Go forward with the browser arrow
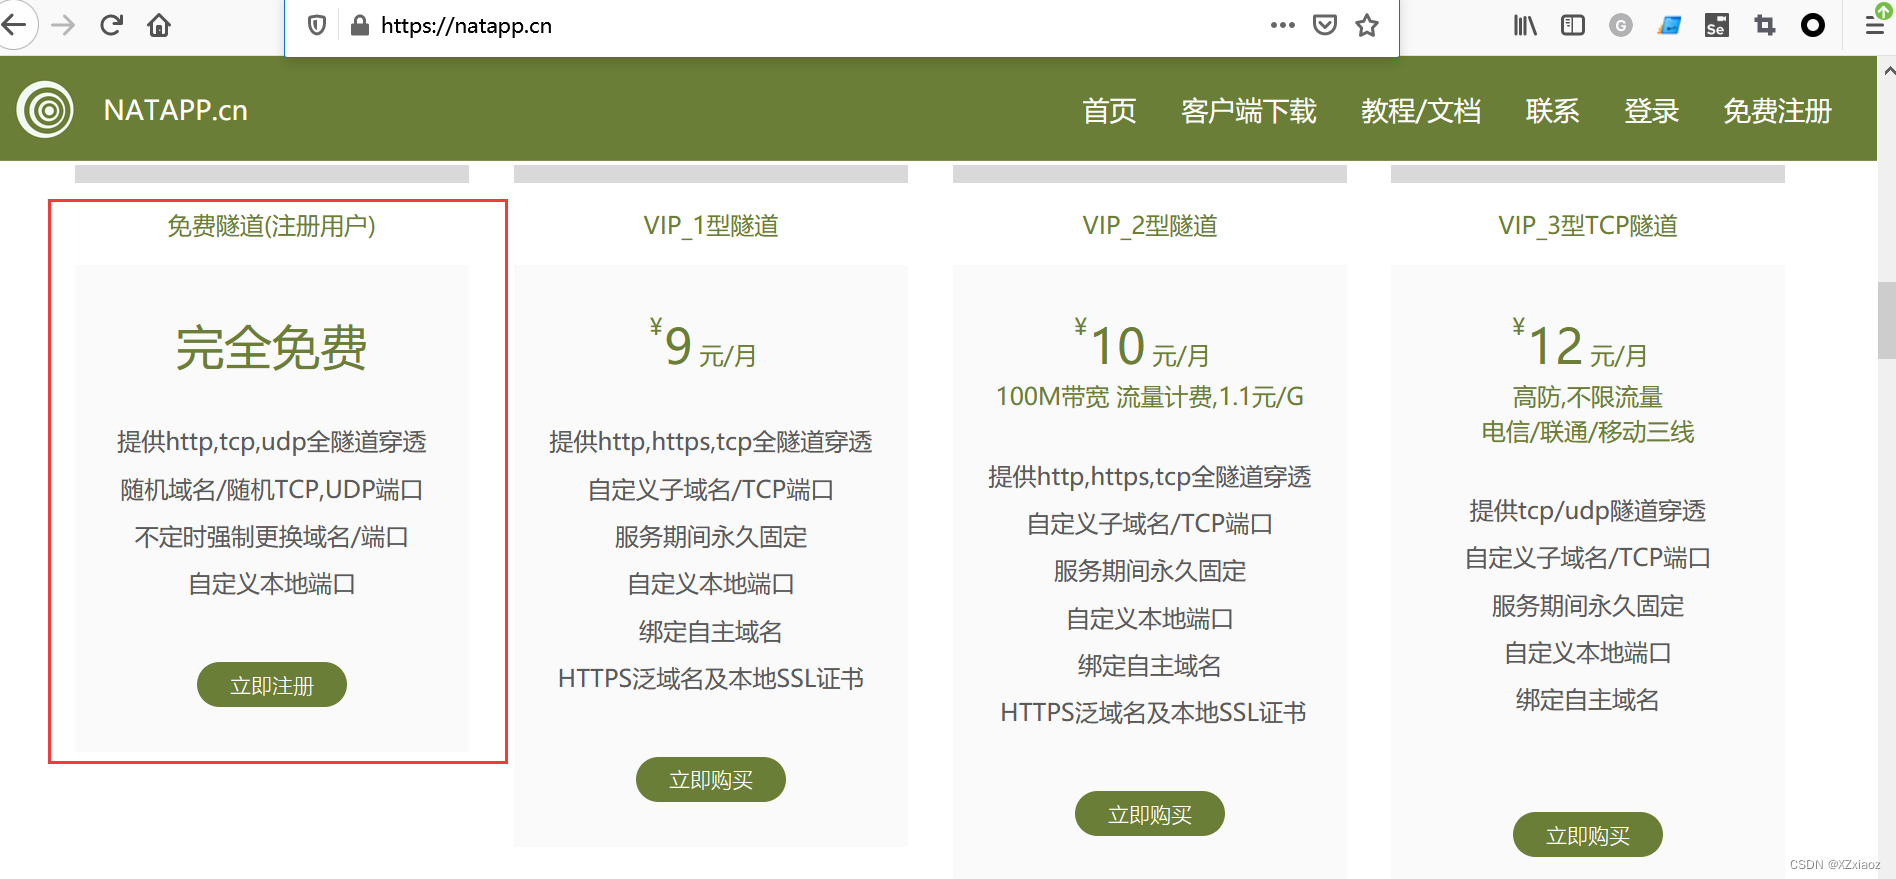The width and height of the screenshot is (1896, 879). click(63, 25)
